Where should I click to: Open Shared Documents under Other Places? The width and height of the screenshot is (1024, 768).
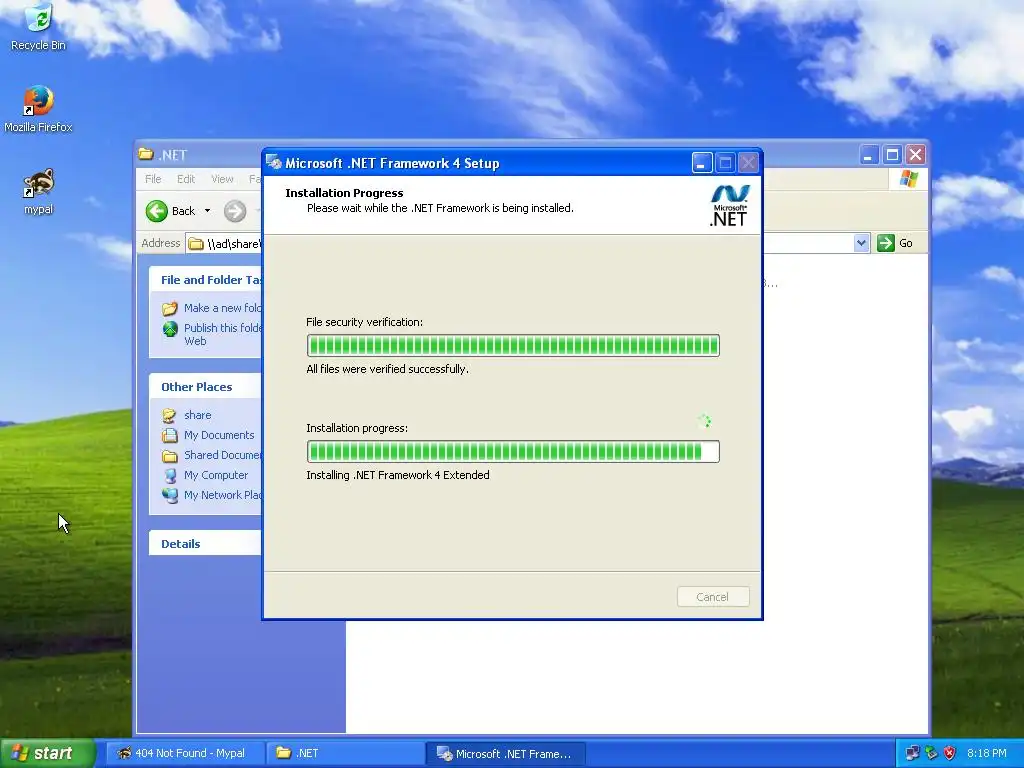222,455
